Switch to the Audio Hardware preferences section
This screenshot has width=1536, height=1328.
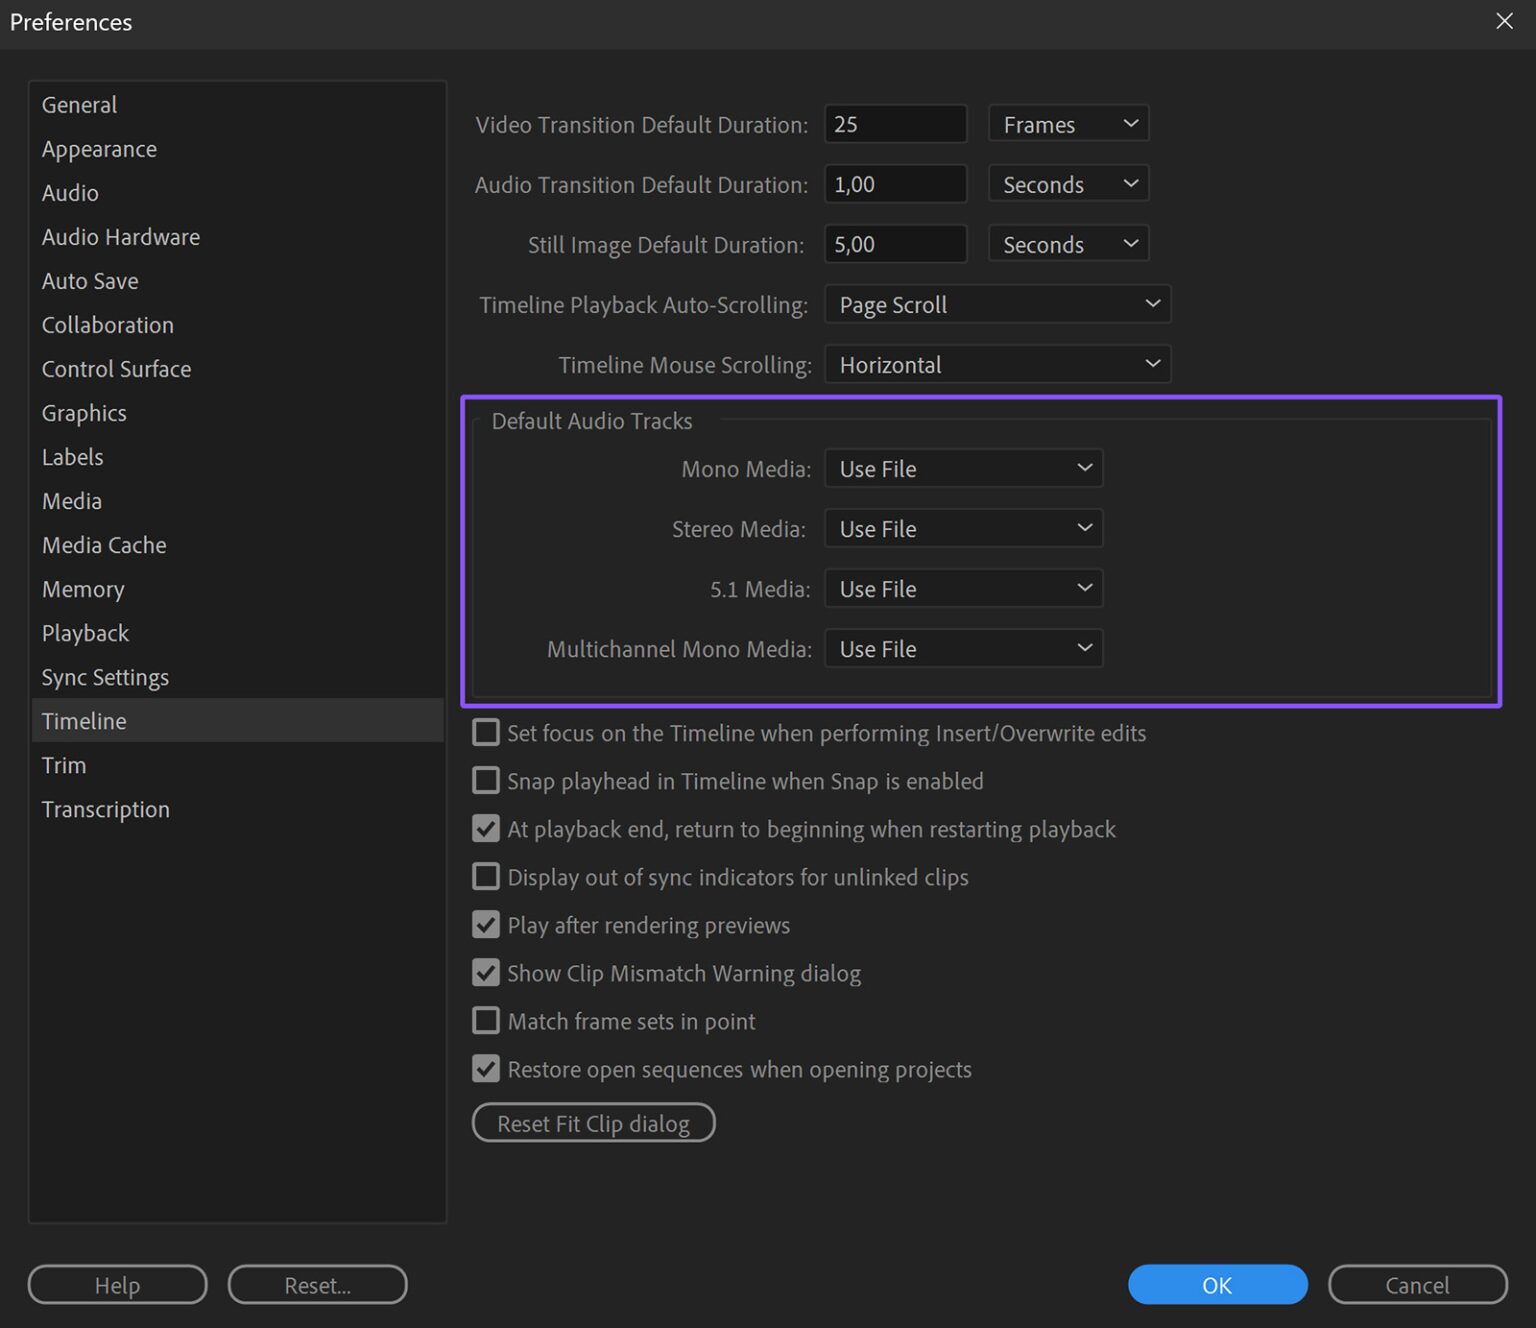tap(120, 237)
